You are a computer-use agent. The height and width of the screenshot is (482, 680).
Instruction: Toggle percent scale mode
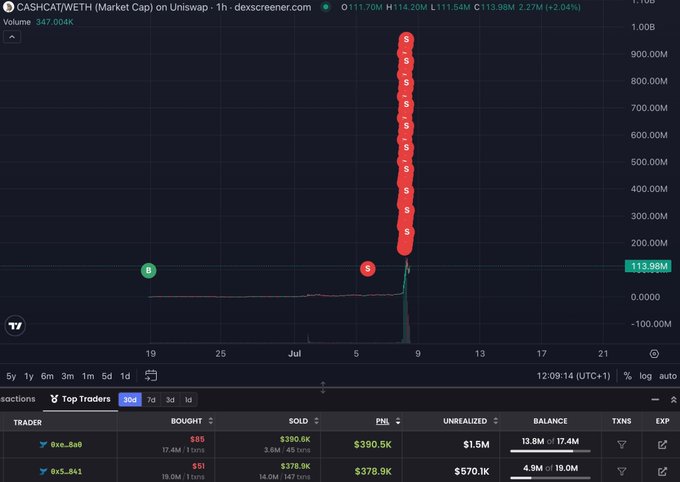pos(628,376)
